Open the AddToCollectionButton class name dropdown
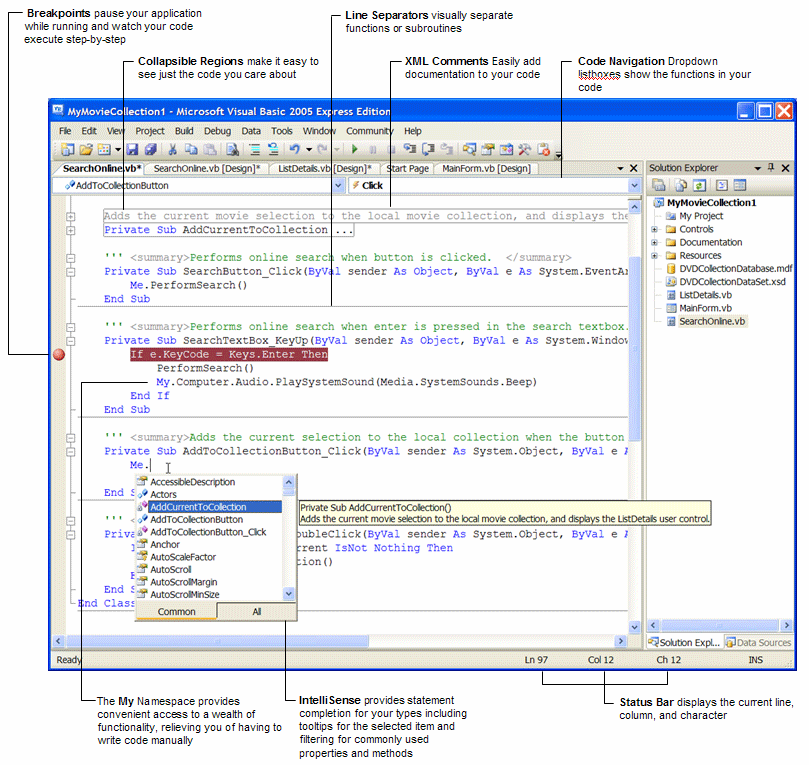The image size is (809, 765). tap(338, 185)
